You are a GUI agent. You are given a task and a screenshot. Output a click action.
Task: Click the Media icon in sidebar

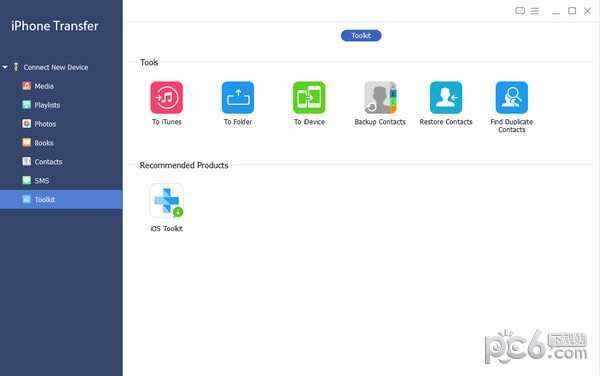pyautogui.click(x=26, y=86)
